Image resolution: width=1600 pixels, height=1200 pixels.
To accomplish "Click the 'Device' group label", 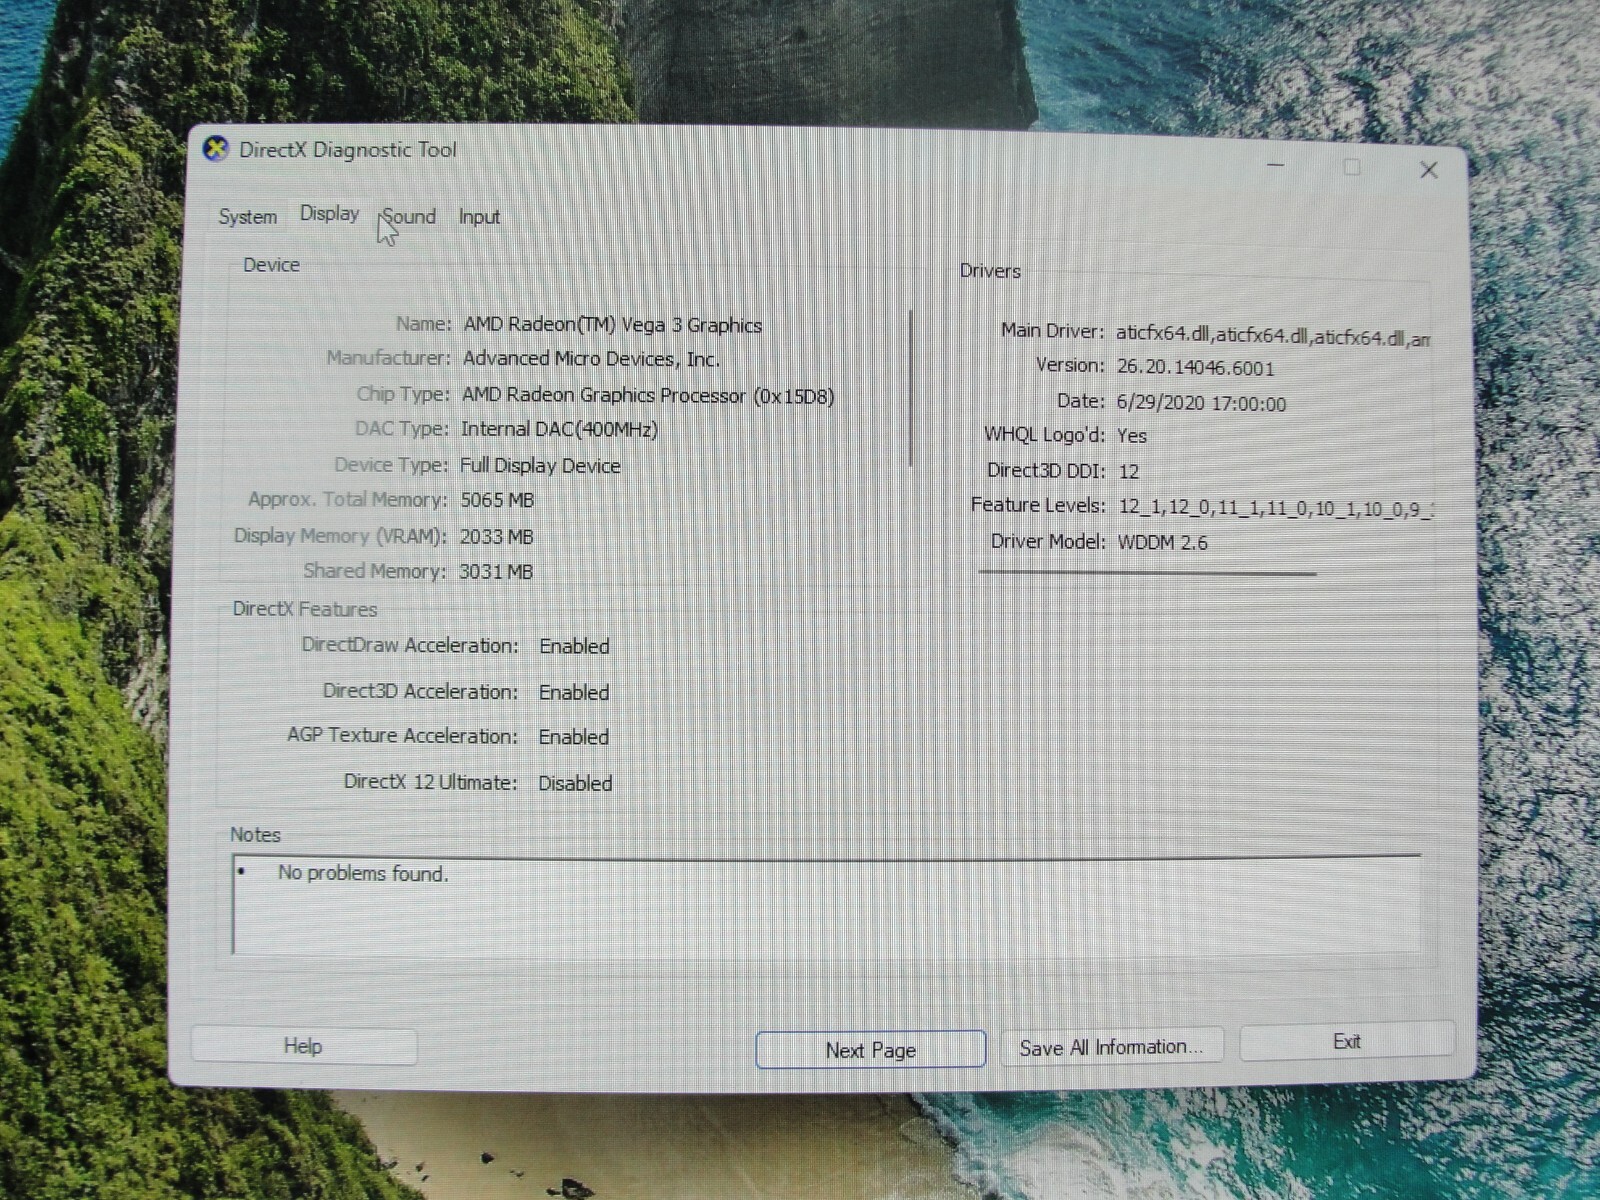I will click(271, 265).
